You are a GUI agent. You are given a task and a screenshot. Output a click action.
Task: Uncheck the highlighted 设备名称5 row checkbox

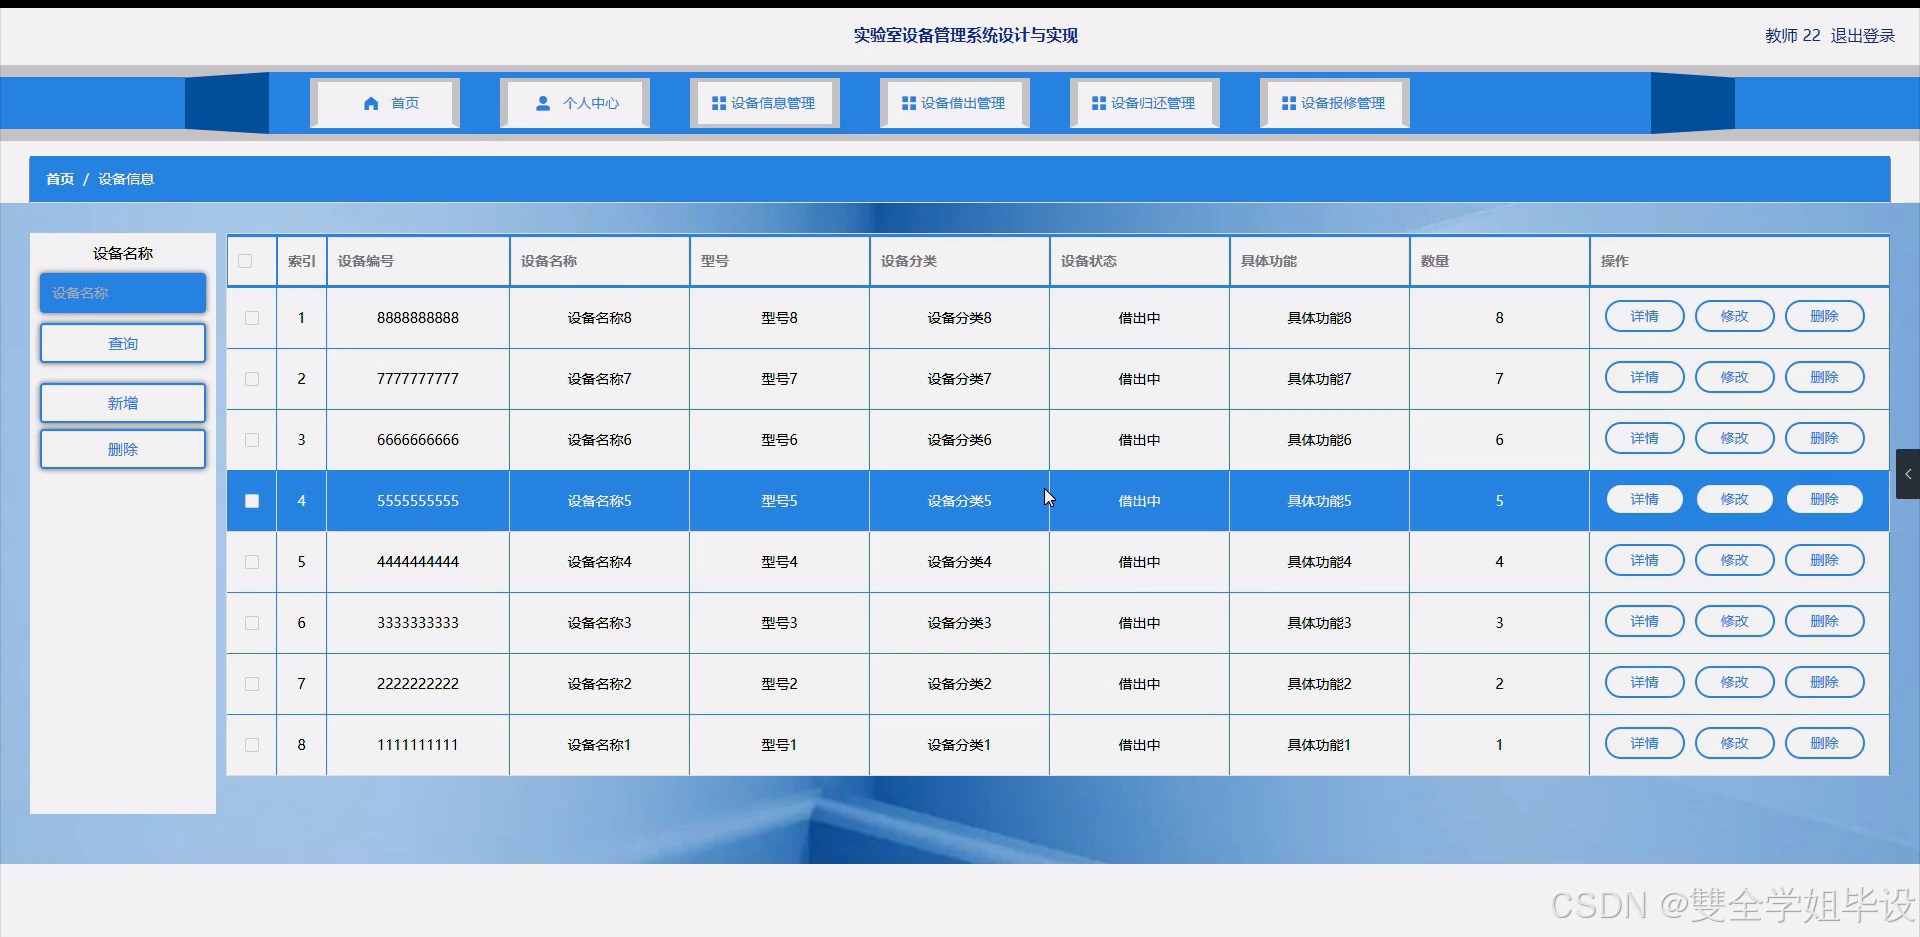(x=251, y=501)
